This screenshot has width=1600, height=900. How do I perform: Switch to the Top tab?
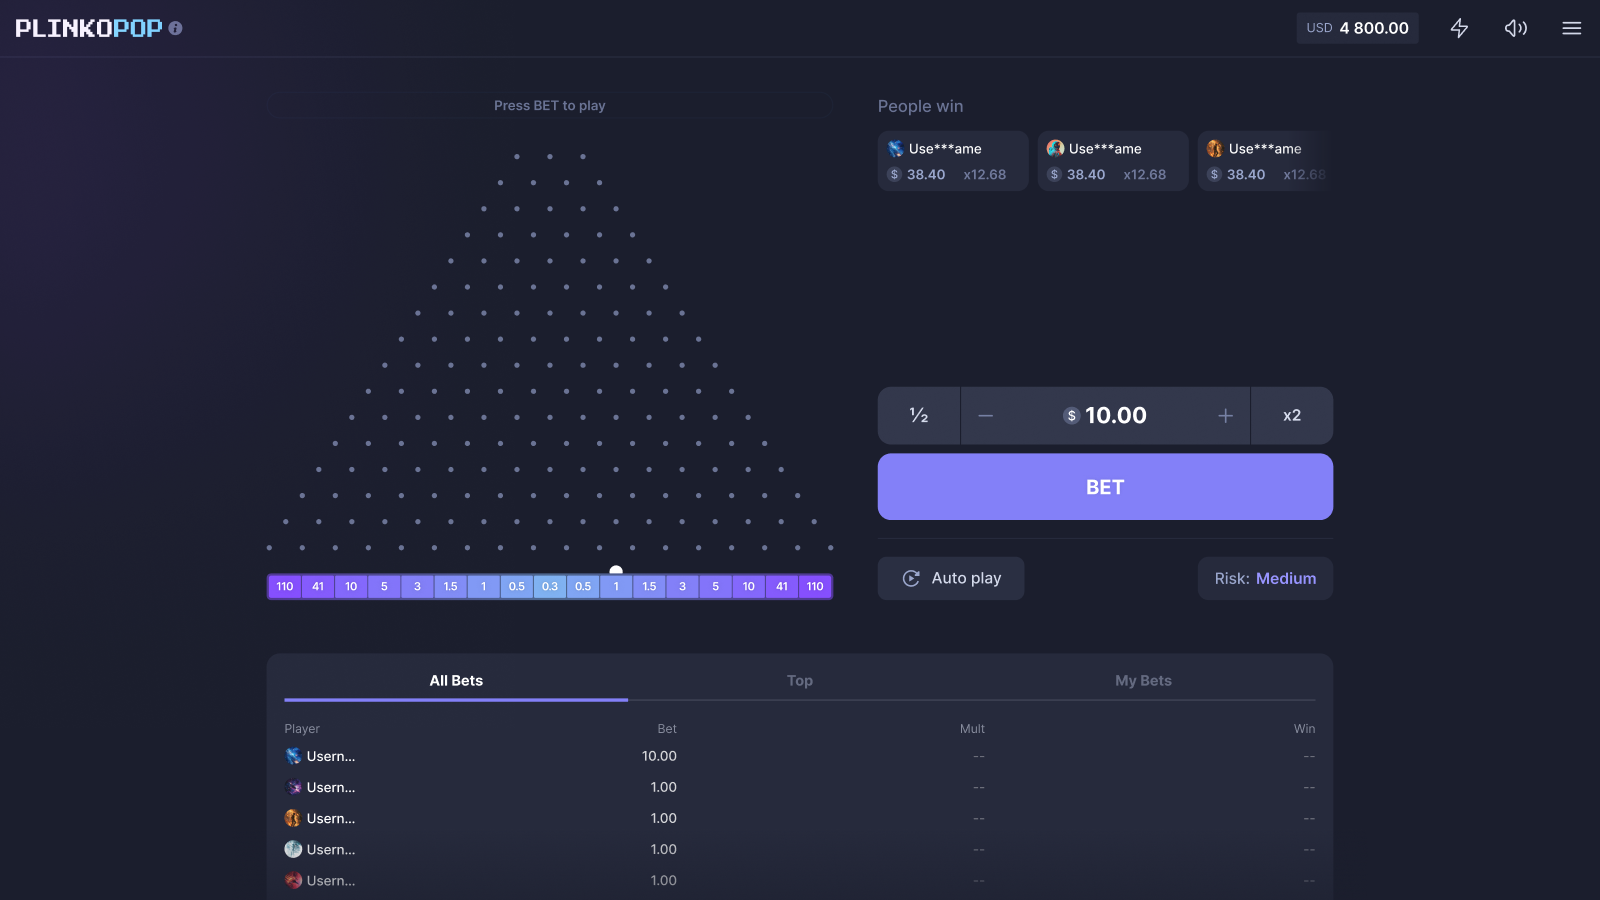pyautogui.click(x=799, y=681)
